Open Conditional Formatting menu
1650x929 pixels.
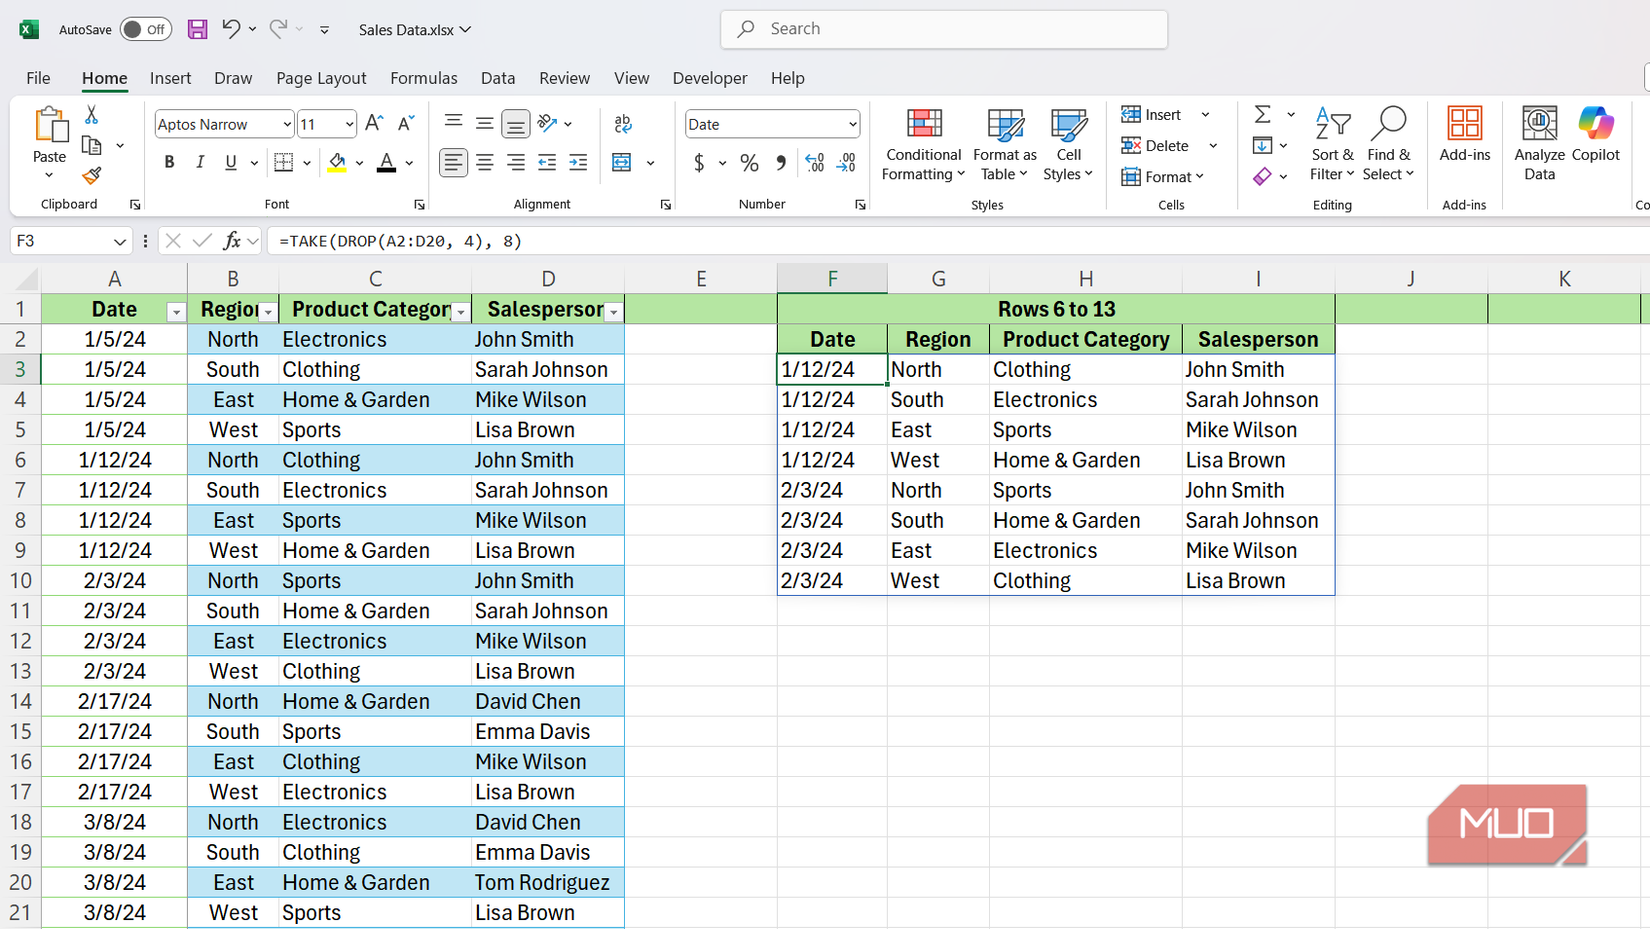[x=922, y=145]
